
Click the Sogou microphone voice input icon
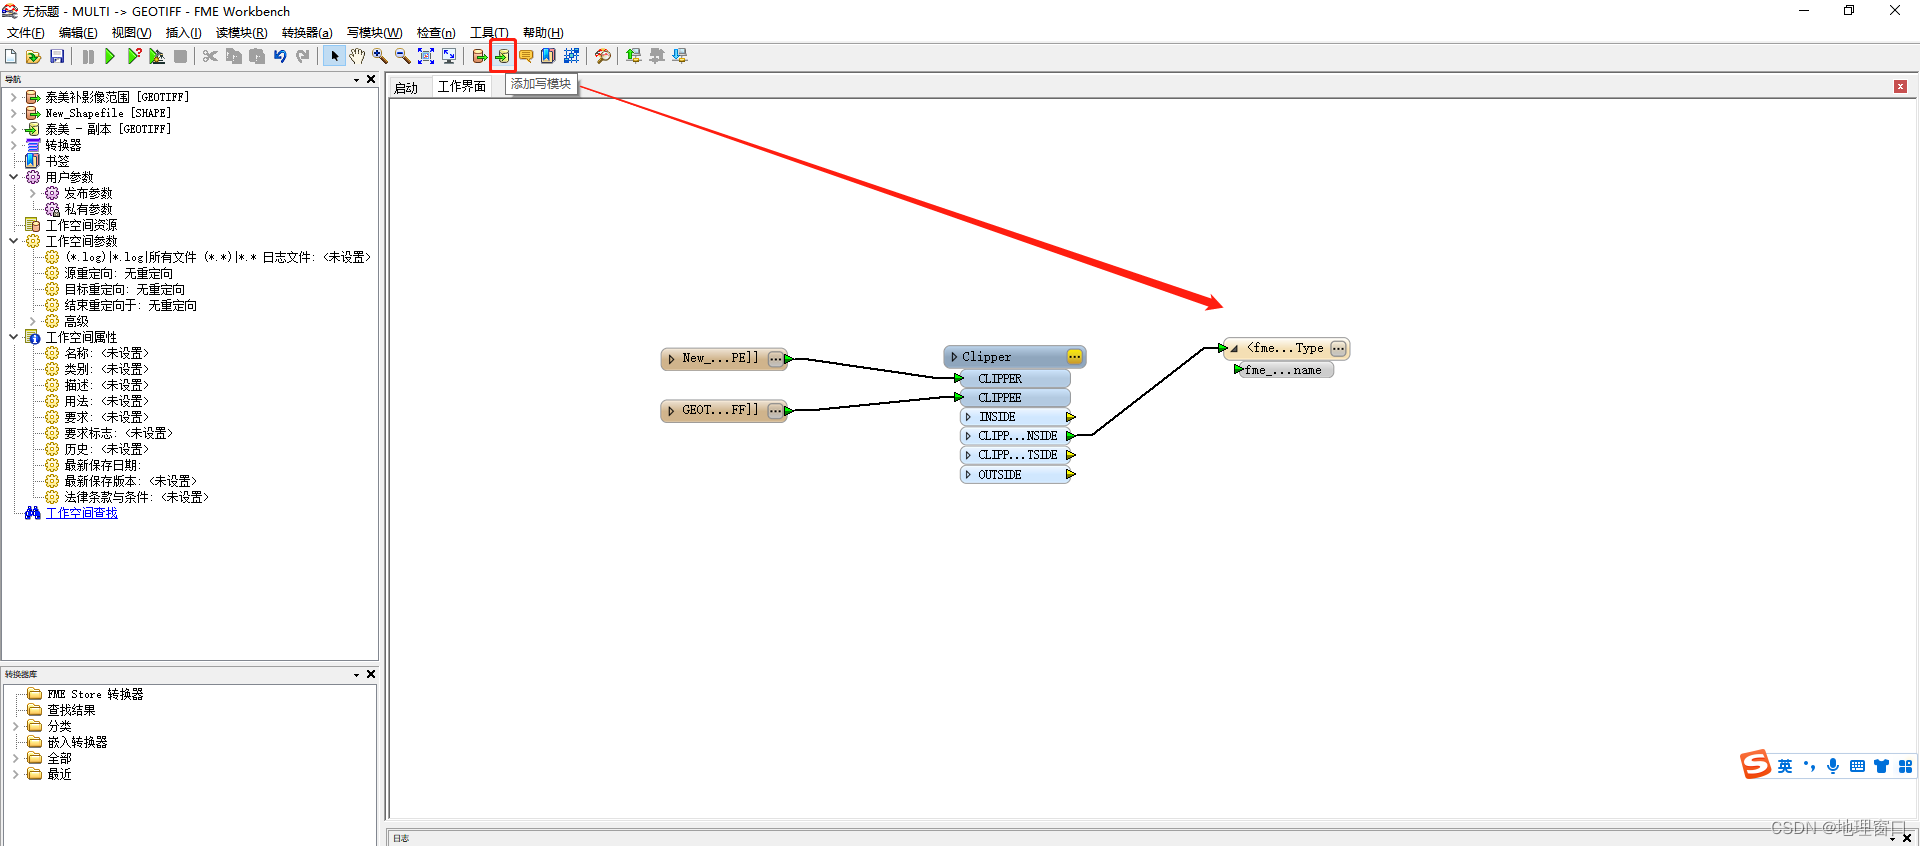(x=1833, y=766)
